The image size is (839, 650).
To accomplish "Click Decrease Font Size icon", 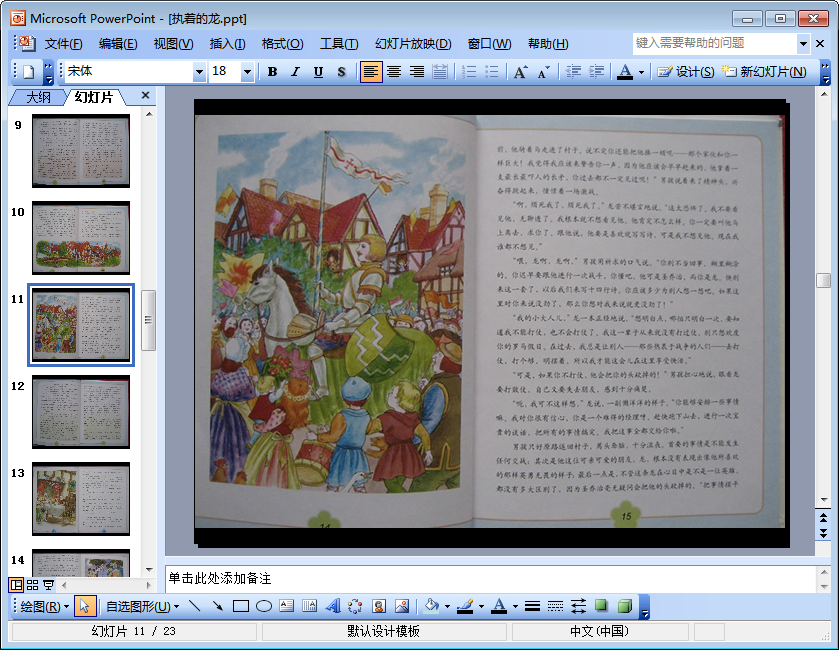I will click(x=544, y=72).
